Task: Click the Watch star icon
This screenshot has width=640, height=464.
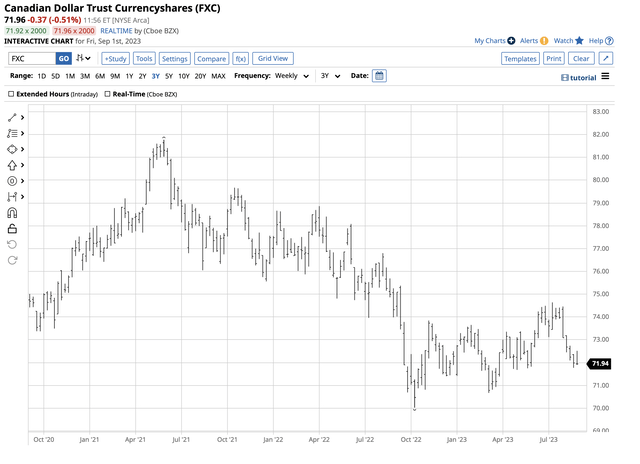Action: pos(579,40)
